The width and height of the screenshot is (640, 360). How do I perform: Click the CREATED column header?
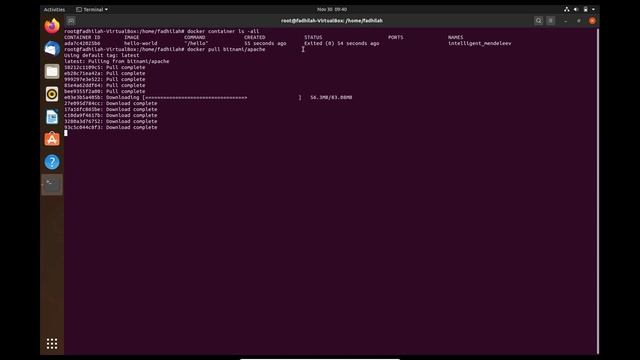coord(255,37)
